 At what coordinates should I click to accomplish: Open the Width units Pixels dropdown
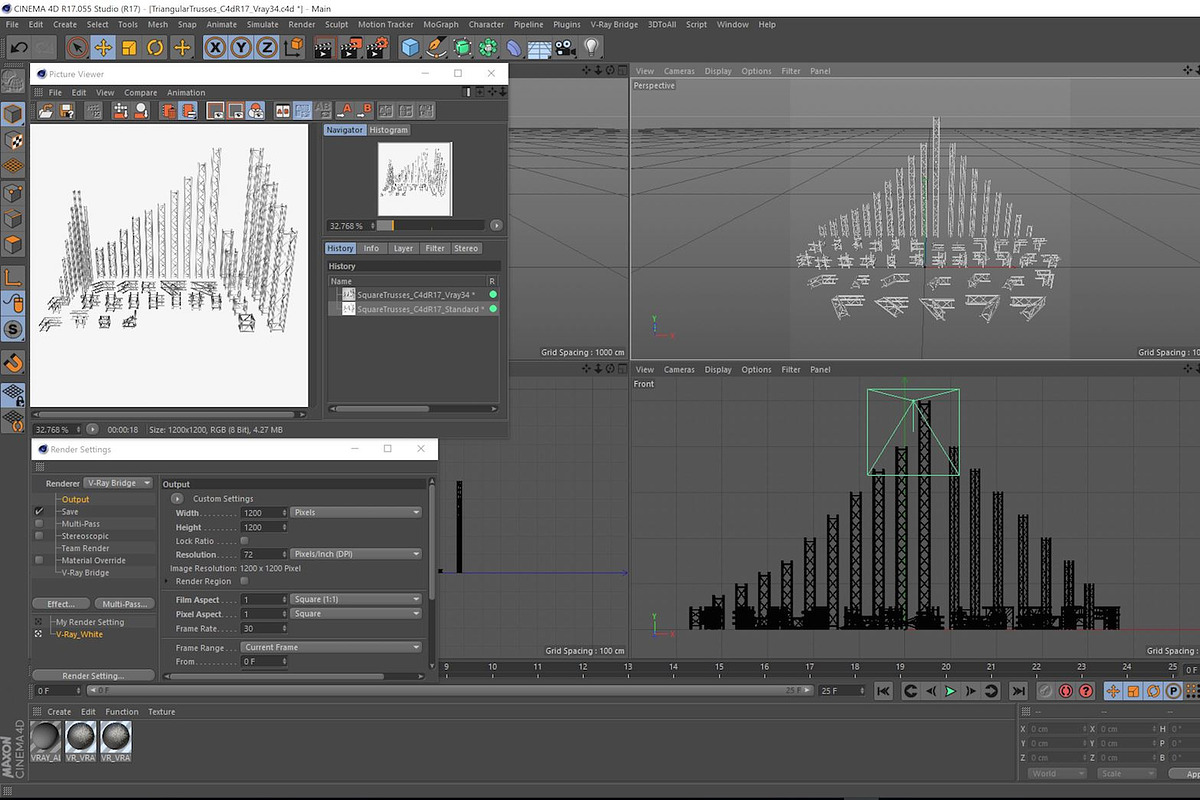tap(356, 512)
